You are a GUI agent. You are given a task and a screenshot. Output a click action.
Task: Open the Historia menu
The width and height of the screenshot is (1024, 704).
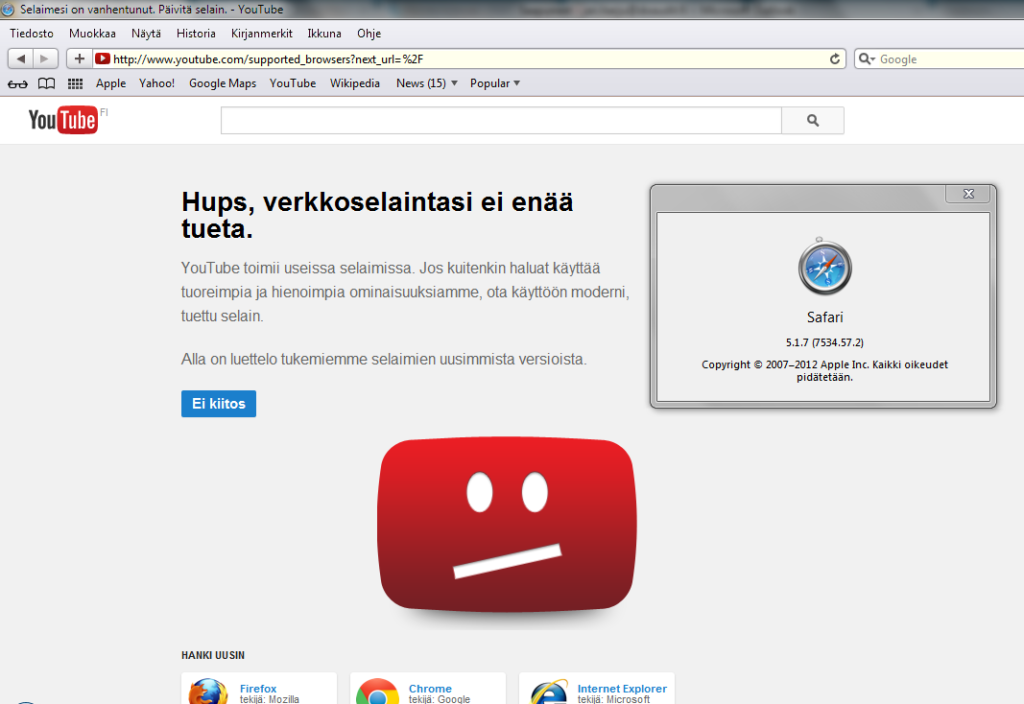pyautogui.click(x=196, y=33)
